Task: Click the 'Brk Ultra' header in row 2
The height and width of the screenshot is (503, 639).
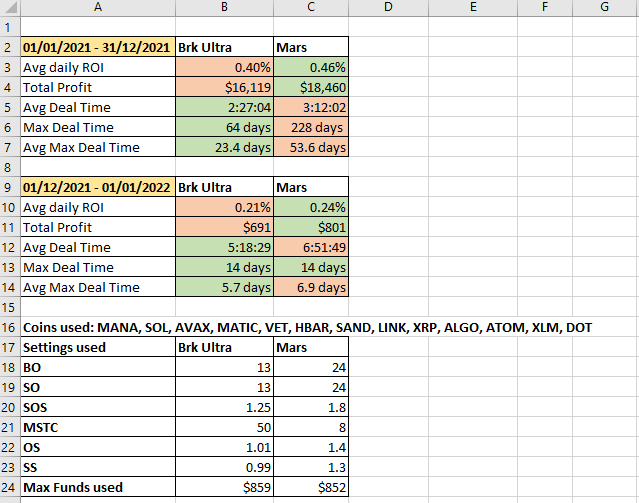Action: click(225, 47)
